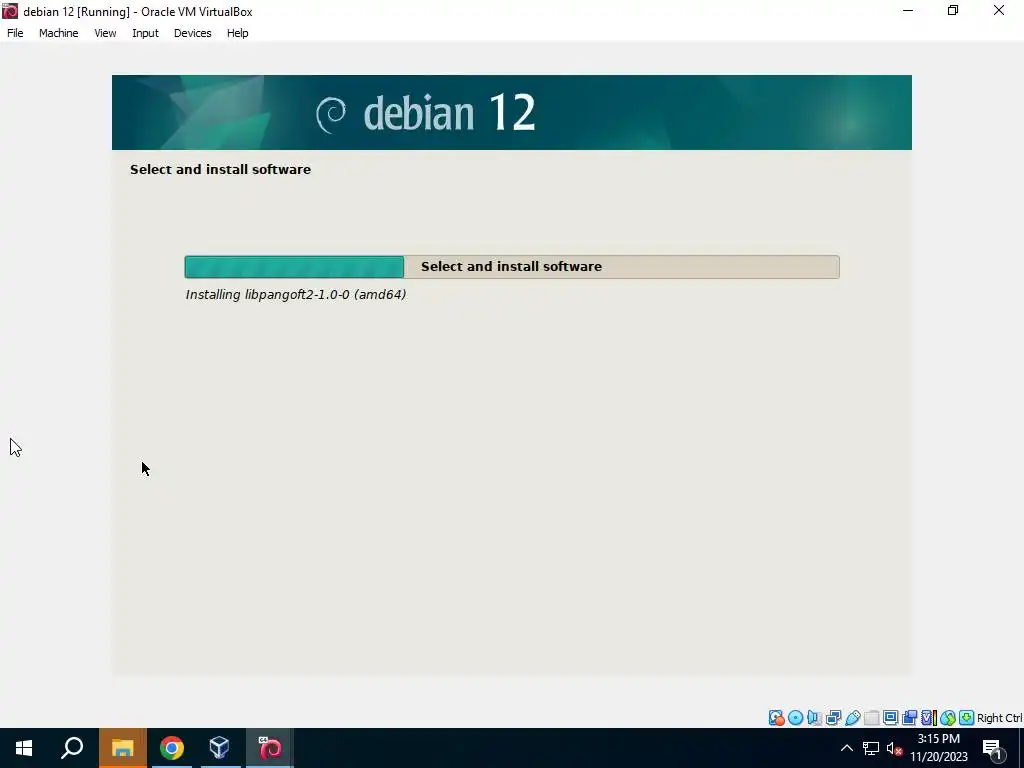Click the CPU virtualization indicator icon
The image size is (1024, 768).
coord(929,718)
